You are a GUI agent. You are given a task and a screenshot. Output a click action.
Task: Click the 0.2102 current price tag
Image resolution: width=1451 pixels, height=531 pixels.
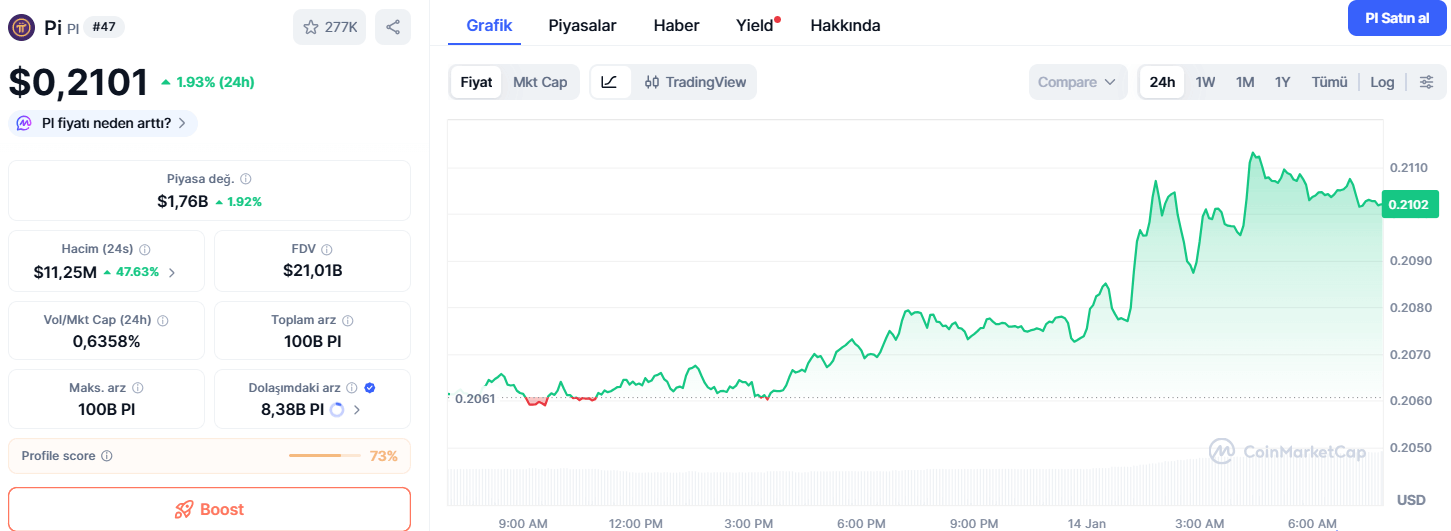pos(1410,204)
